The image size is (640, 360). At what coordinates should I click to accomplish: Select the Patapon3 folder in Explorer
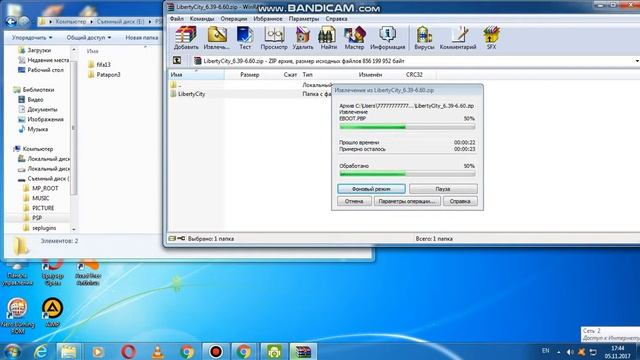[x=104, y=75]
